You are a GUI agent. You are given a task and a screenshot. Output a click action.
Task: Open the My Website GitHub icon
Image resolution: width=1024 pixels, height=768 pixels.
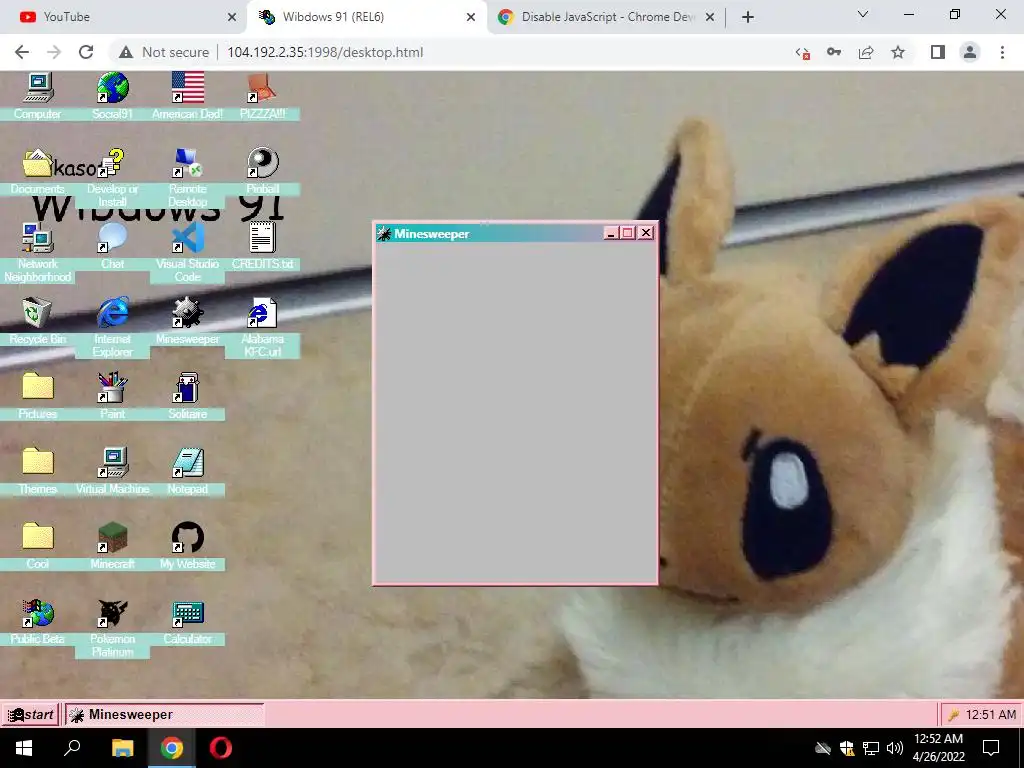pyautogui.click(x=187, y=537)
